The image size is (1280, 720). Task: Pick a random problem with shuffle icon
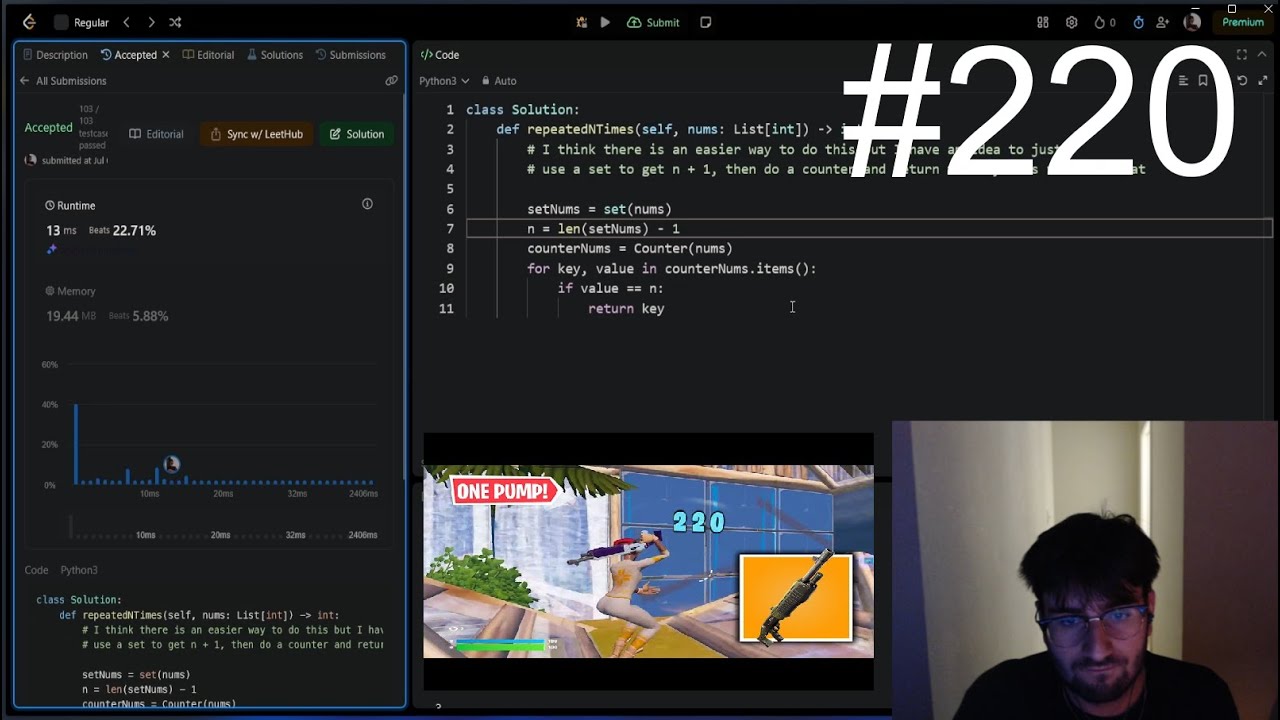coord(175,22)
